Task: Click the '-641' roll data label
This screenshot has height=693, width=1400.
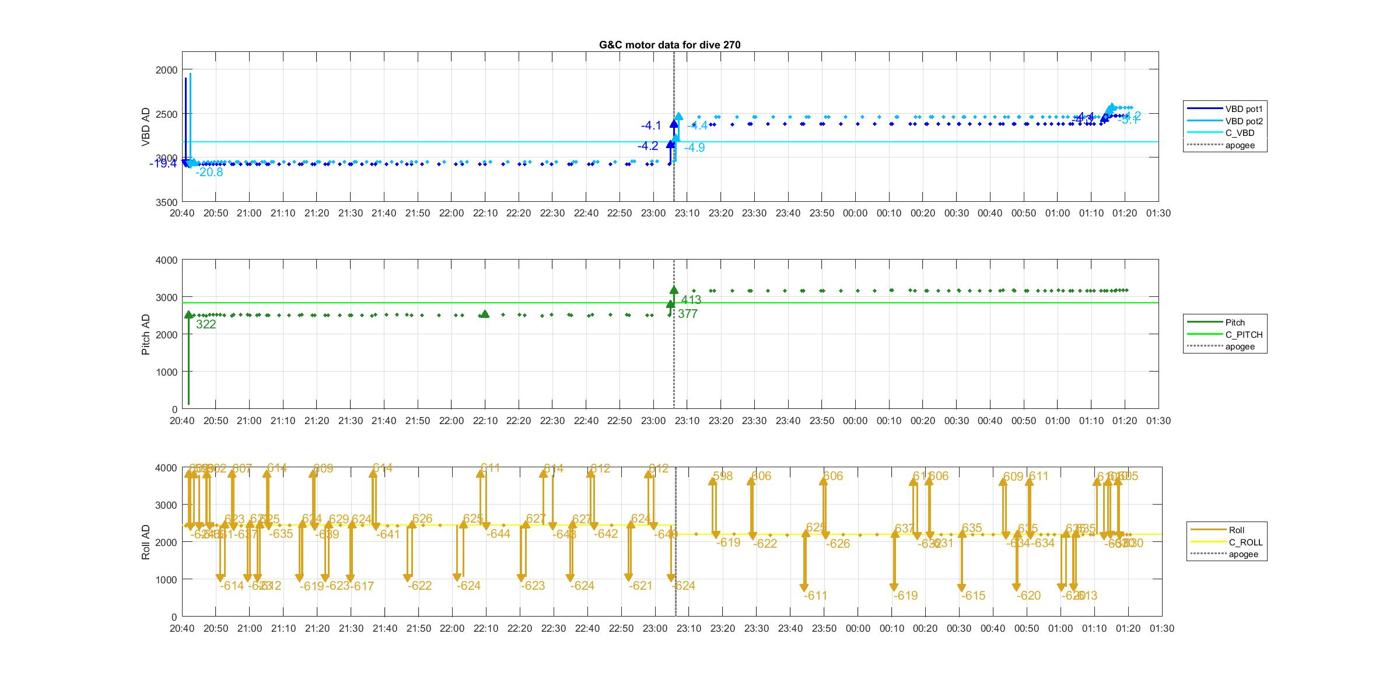Action: (387, 535)
